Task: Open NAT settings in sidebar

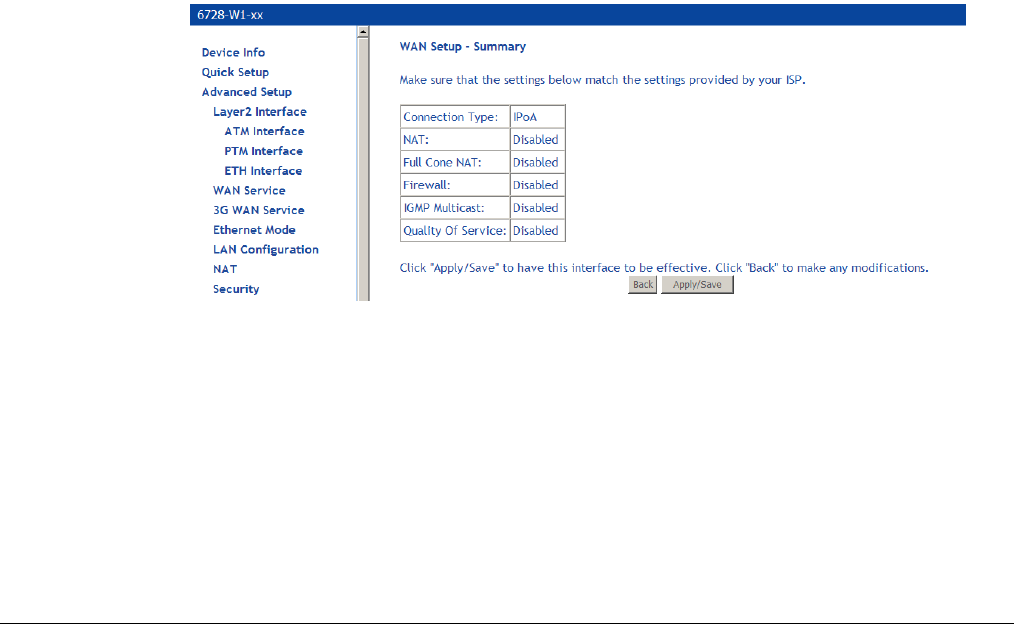Action: click(225, 270)
